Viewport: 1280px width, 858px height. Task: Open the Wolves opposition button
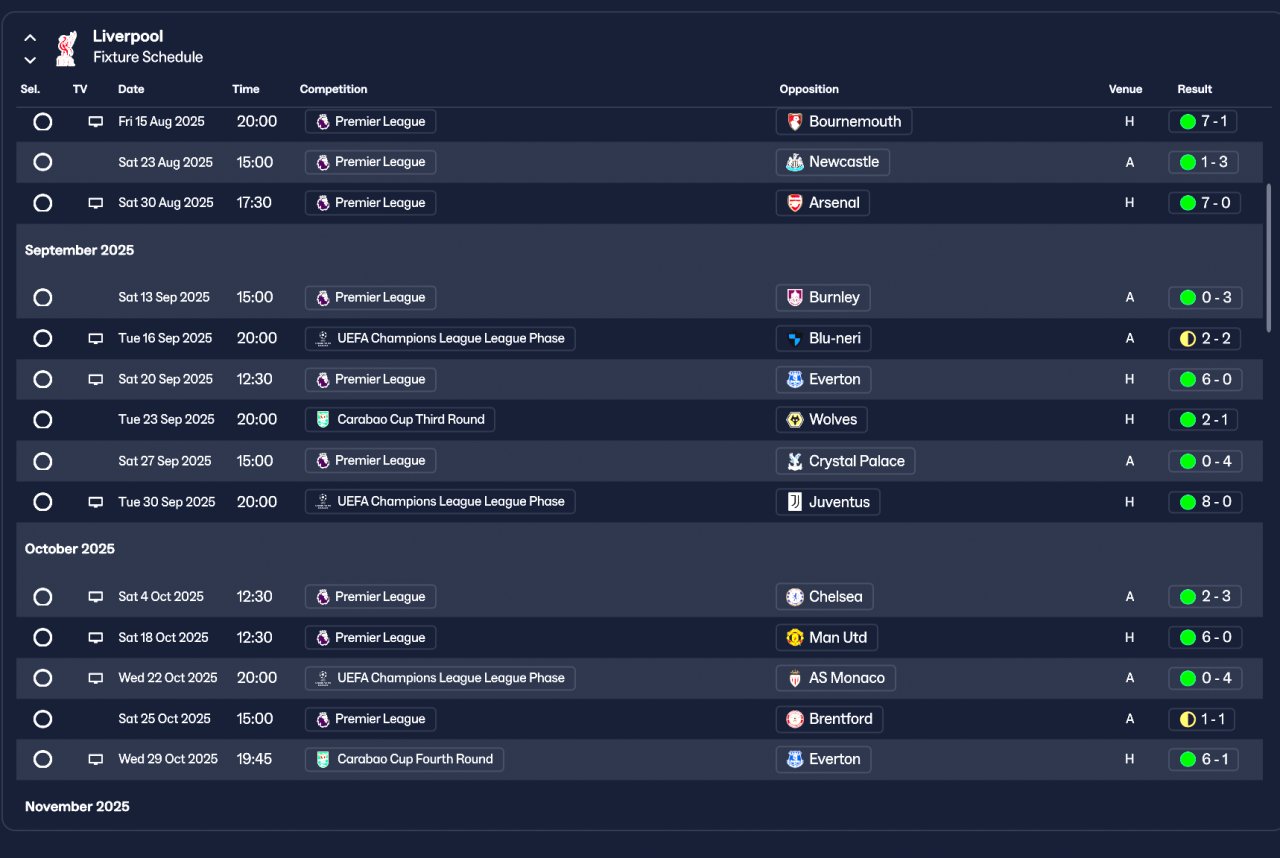pyautogui.click(x=822, y=420)
